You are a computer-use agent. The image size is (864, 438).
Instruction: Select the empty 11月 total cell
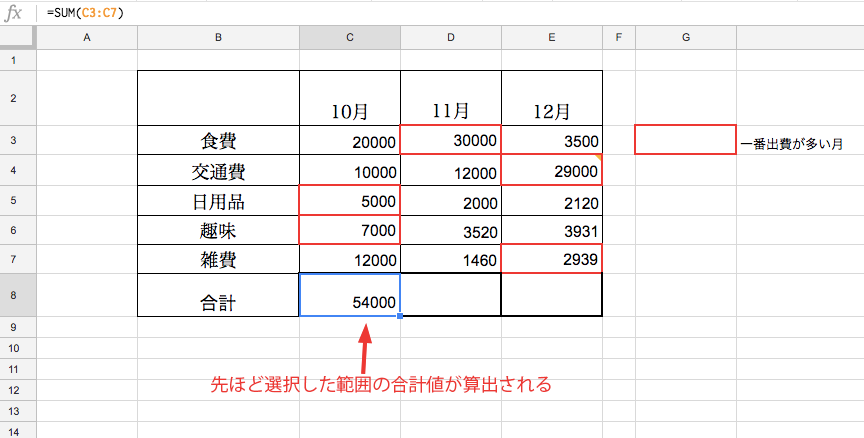[x=451, y=295]
